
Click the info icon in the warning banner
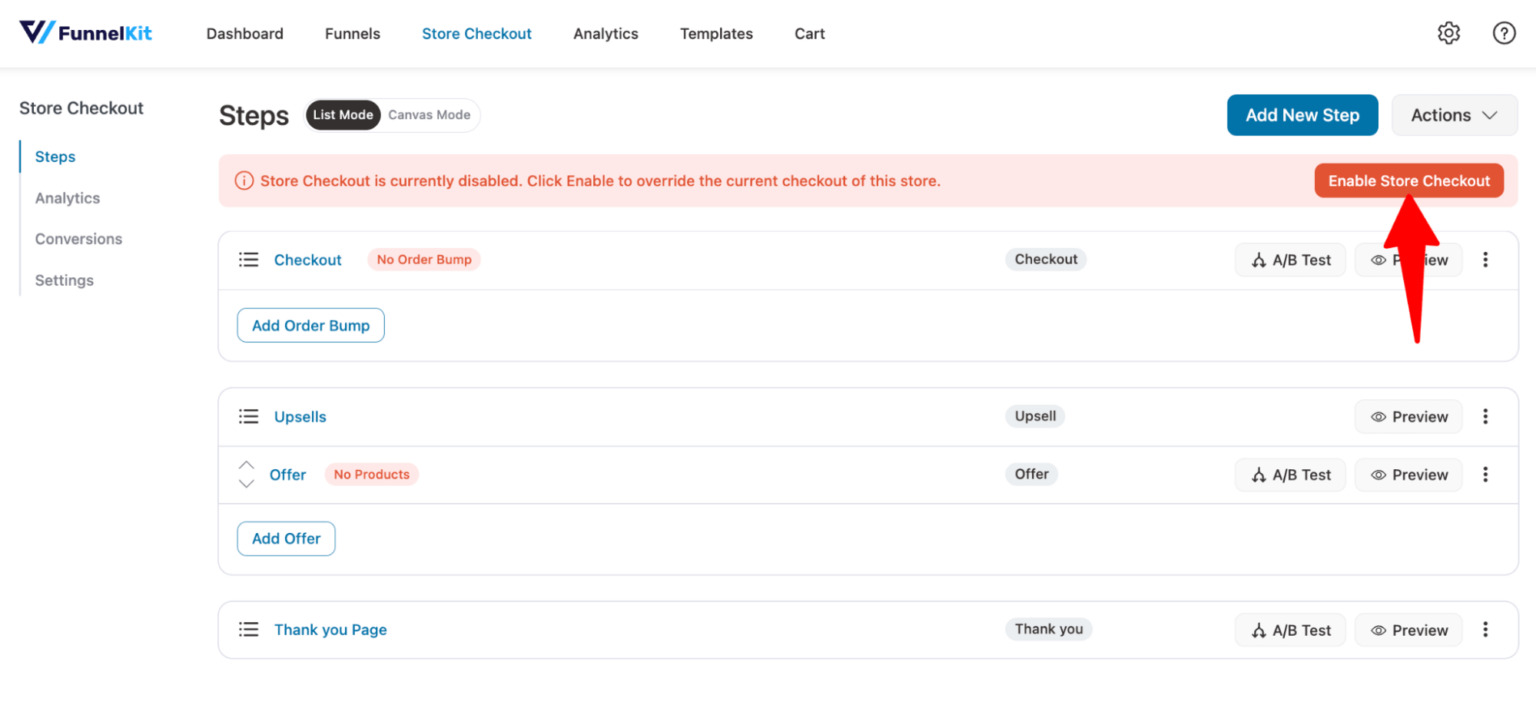pyautogui.click(x=243, y=181)
